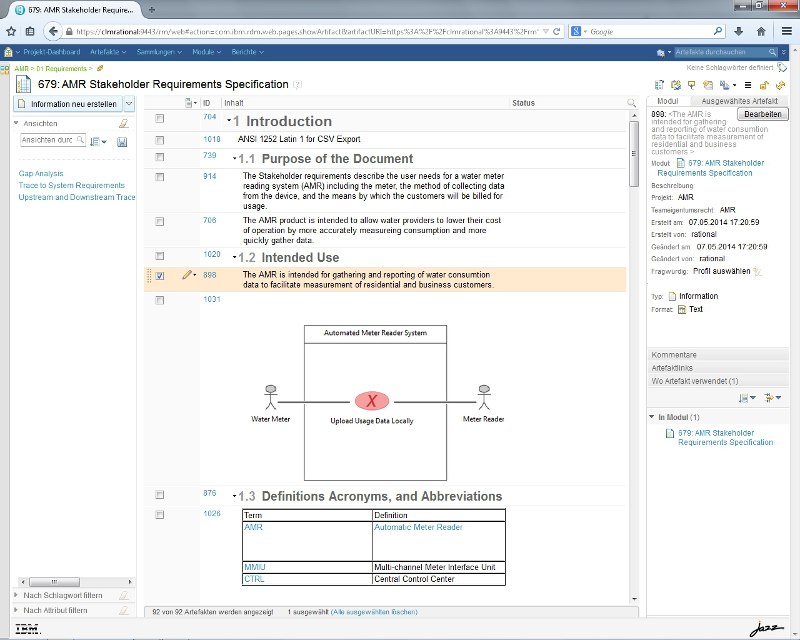Click the browser back arrow button
This screenshot has height=640, width=800.
53,32
